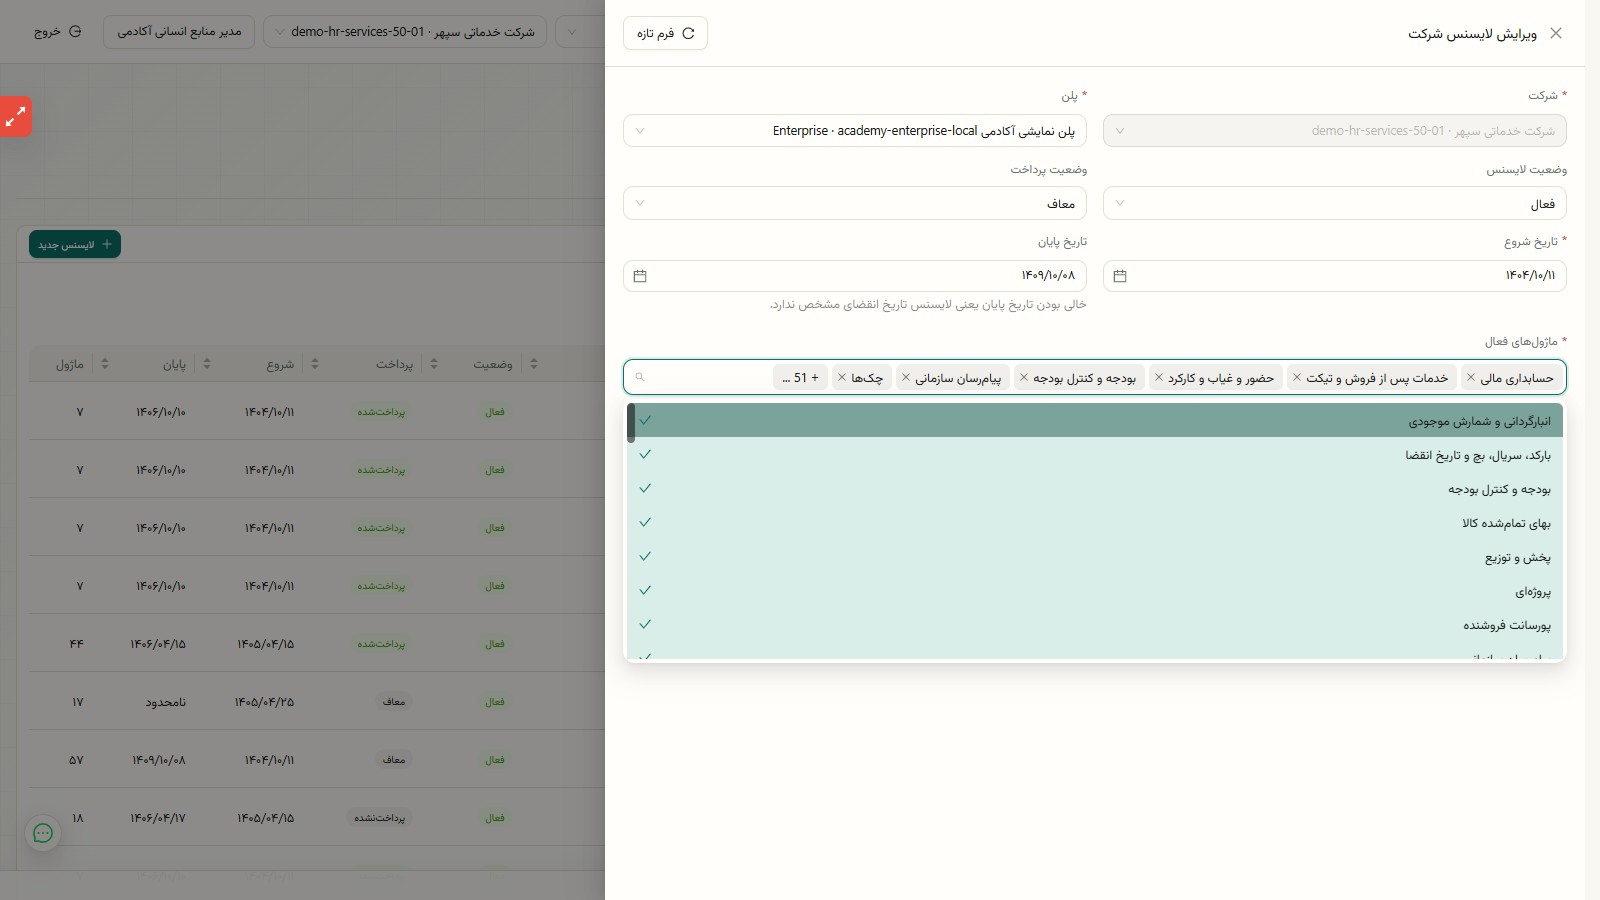
Task: Click the نامحدود end date cell
Action: [x=166, y=702]
